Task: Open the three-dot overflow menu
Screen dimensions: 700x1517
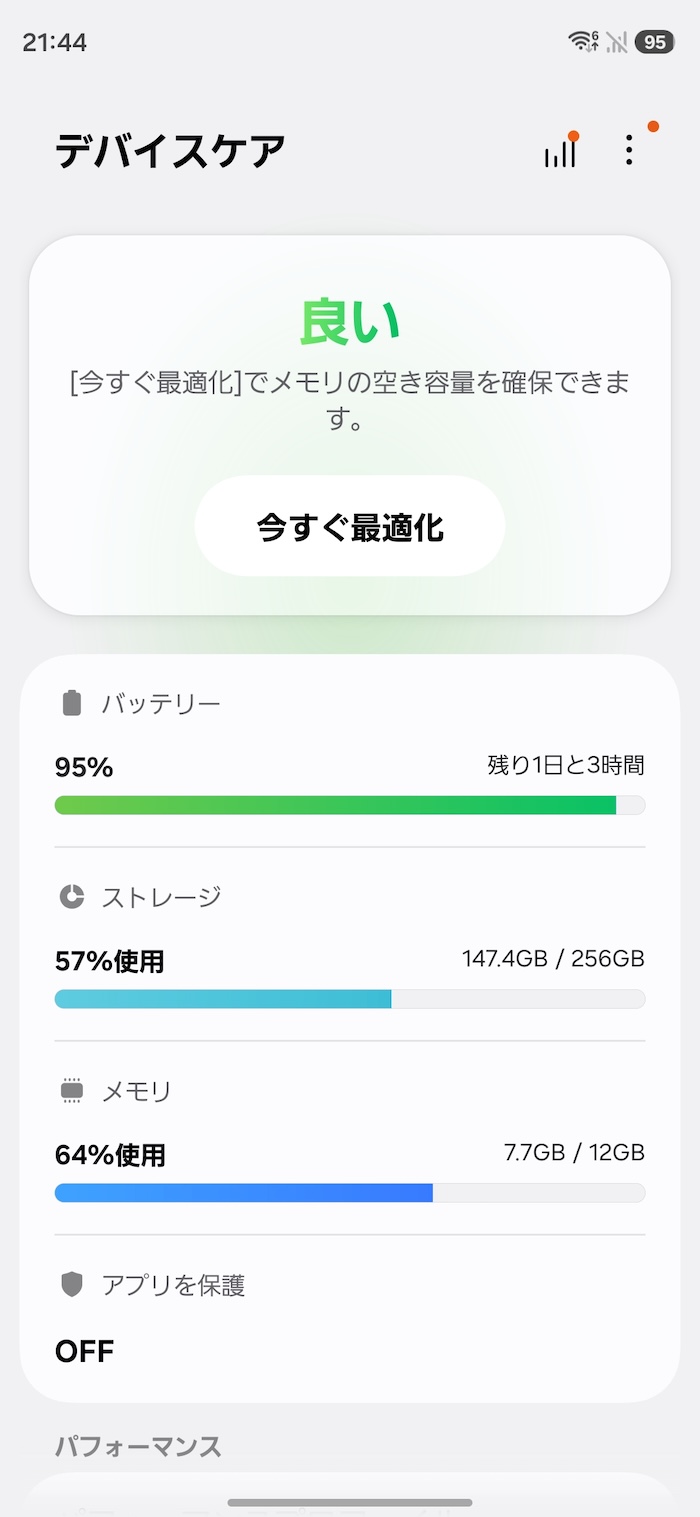Action: click(629, 150)
